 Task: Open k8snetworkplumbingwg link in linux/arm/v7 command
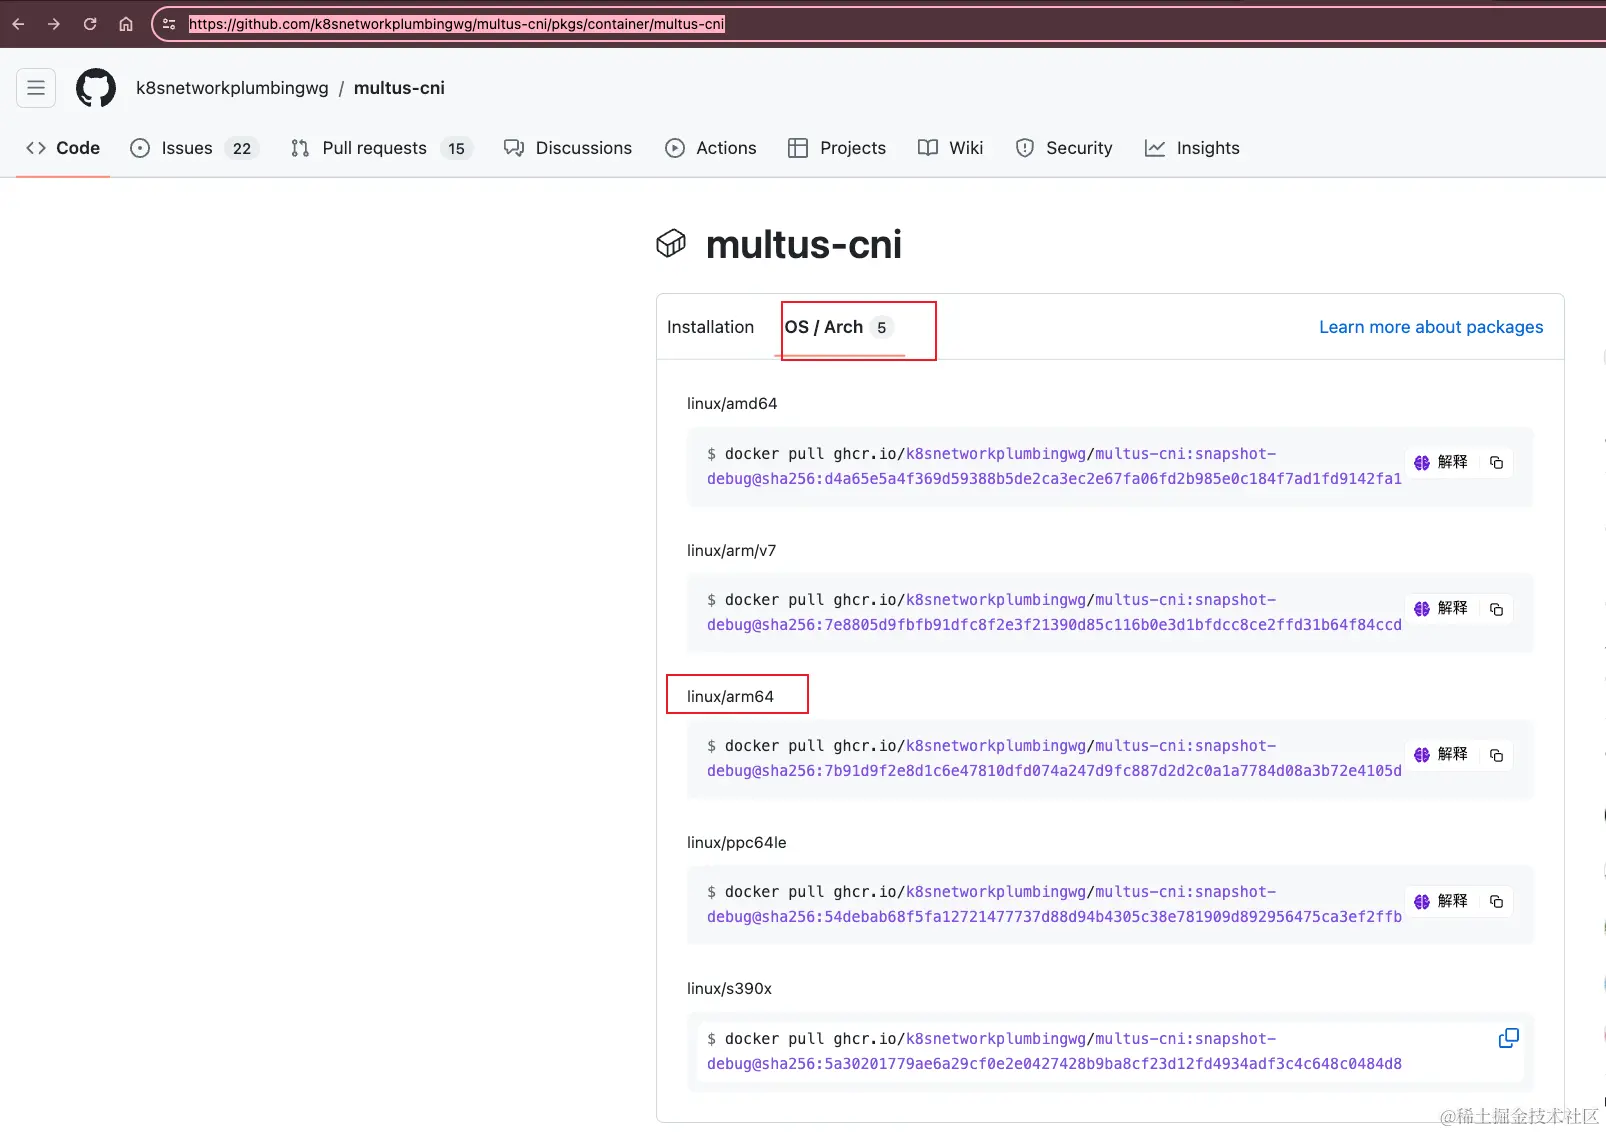[x=996, y=600]
